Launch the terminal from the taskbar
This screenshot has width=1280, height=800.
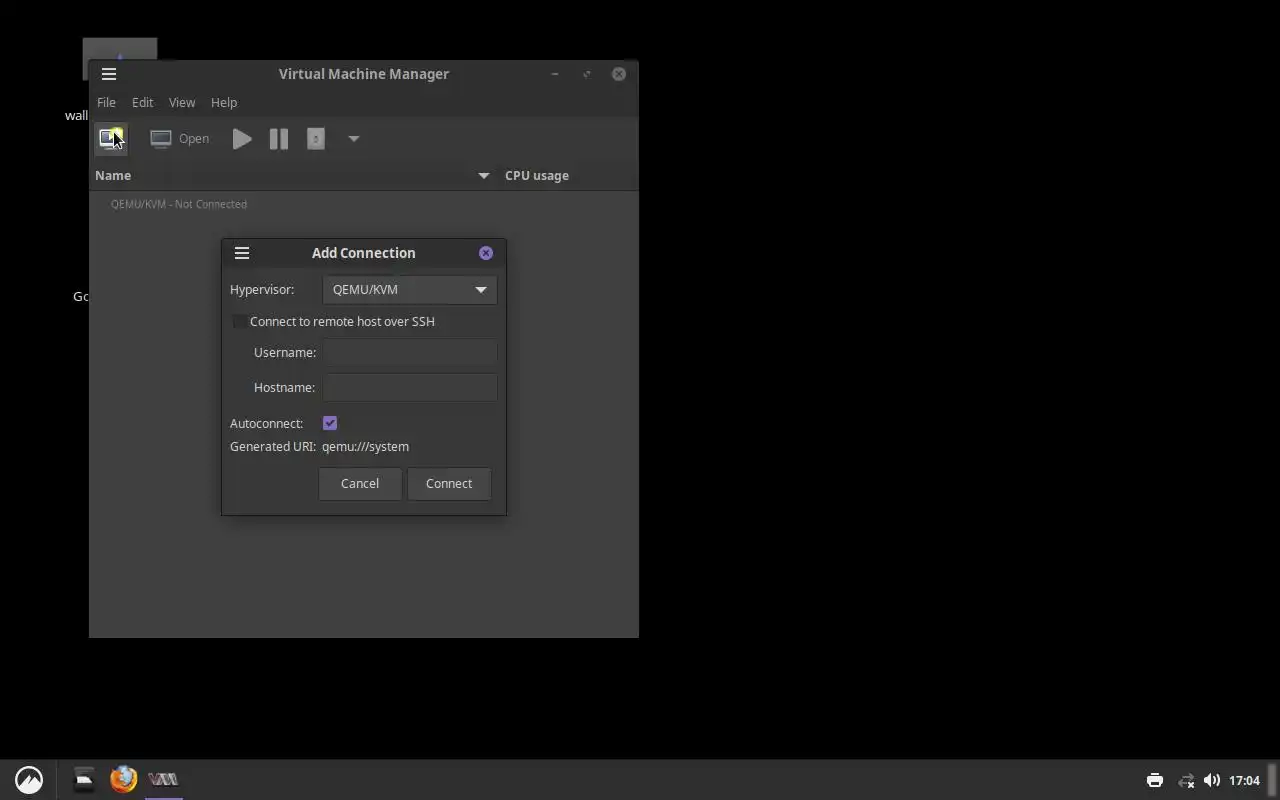[84, 779]
